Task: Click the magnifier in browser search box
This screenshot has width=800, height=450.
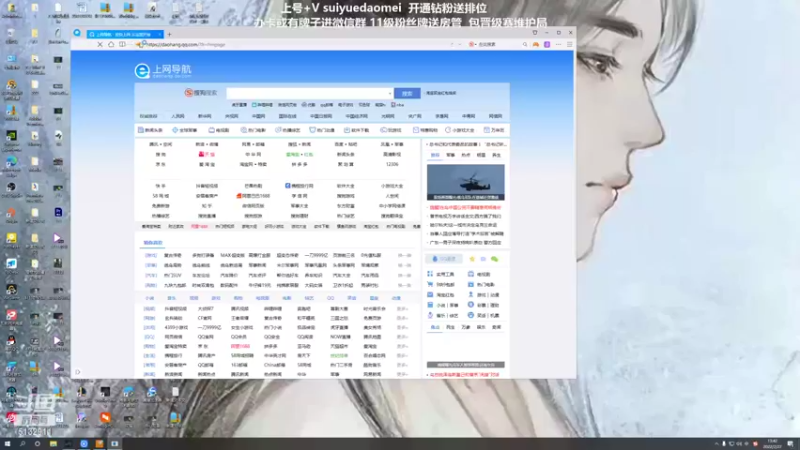Action: pos(524,44)
